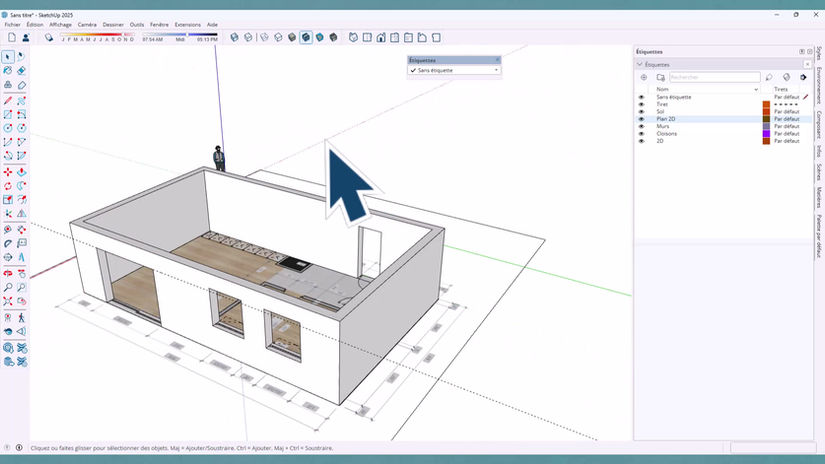The height and width of the screenshot is (464, 825).
Task: Collapse the Étiquettes panel section chevron
Action: [640, 64]
